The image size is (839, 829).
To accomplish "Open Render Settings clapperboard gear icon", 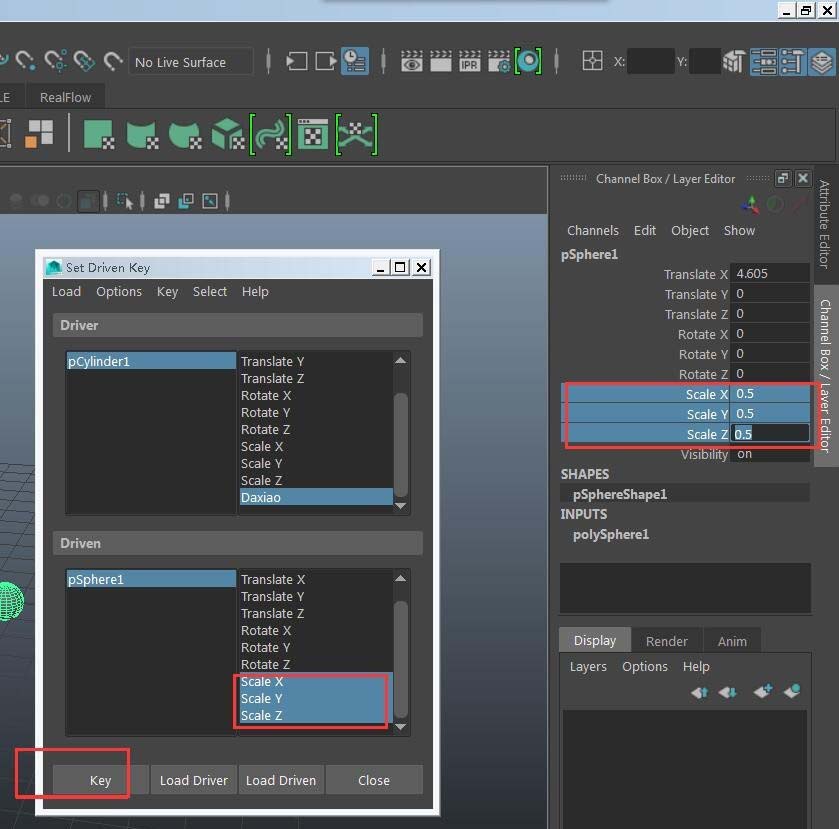I will coord(499,61).
